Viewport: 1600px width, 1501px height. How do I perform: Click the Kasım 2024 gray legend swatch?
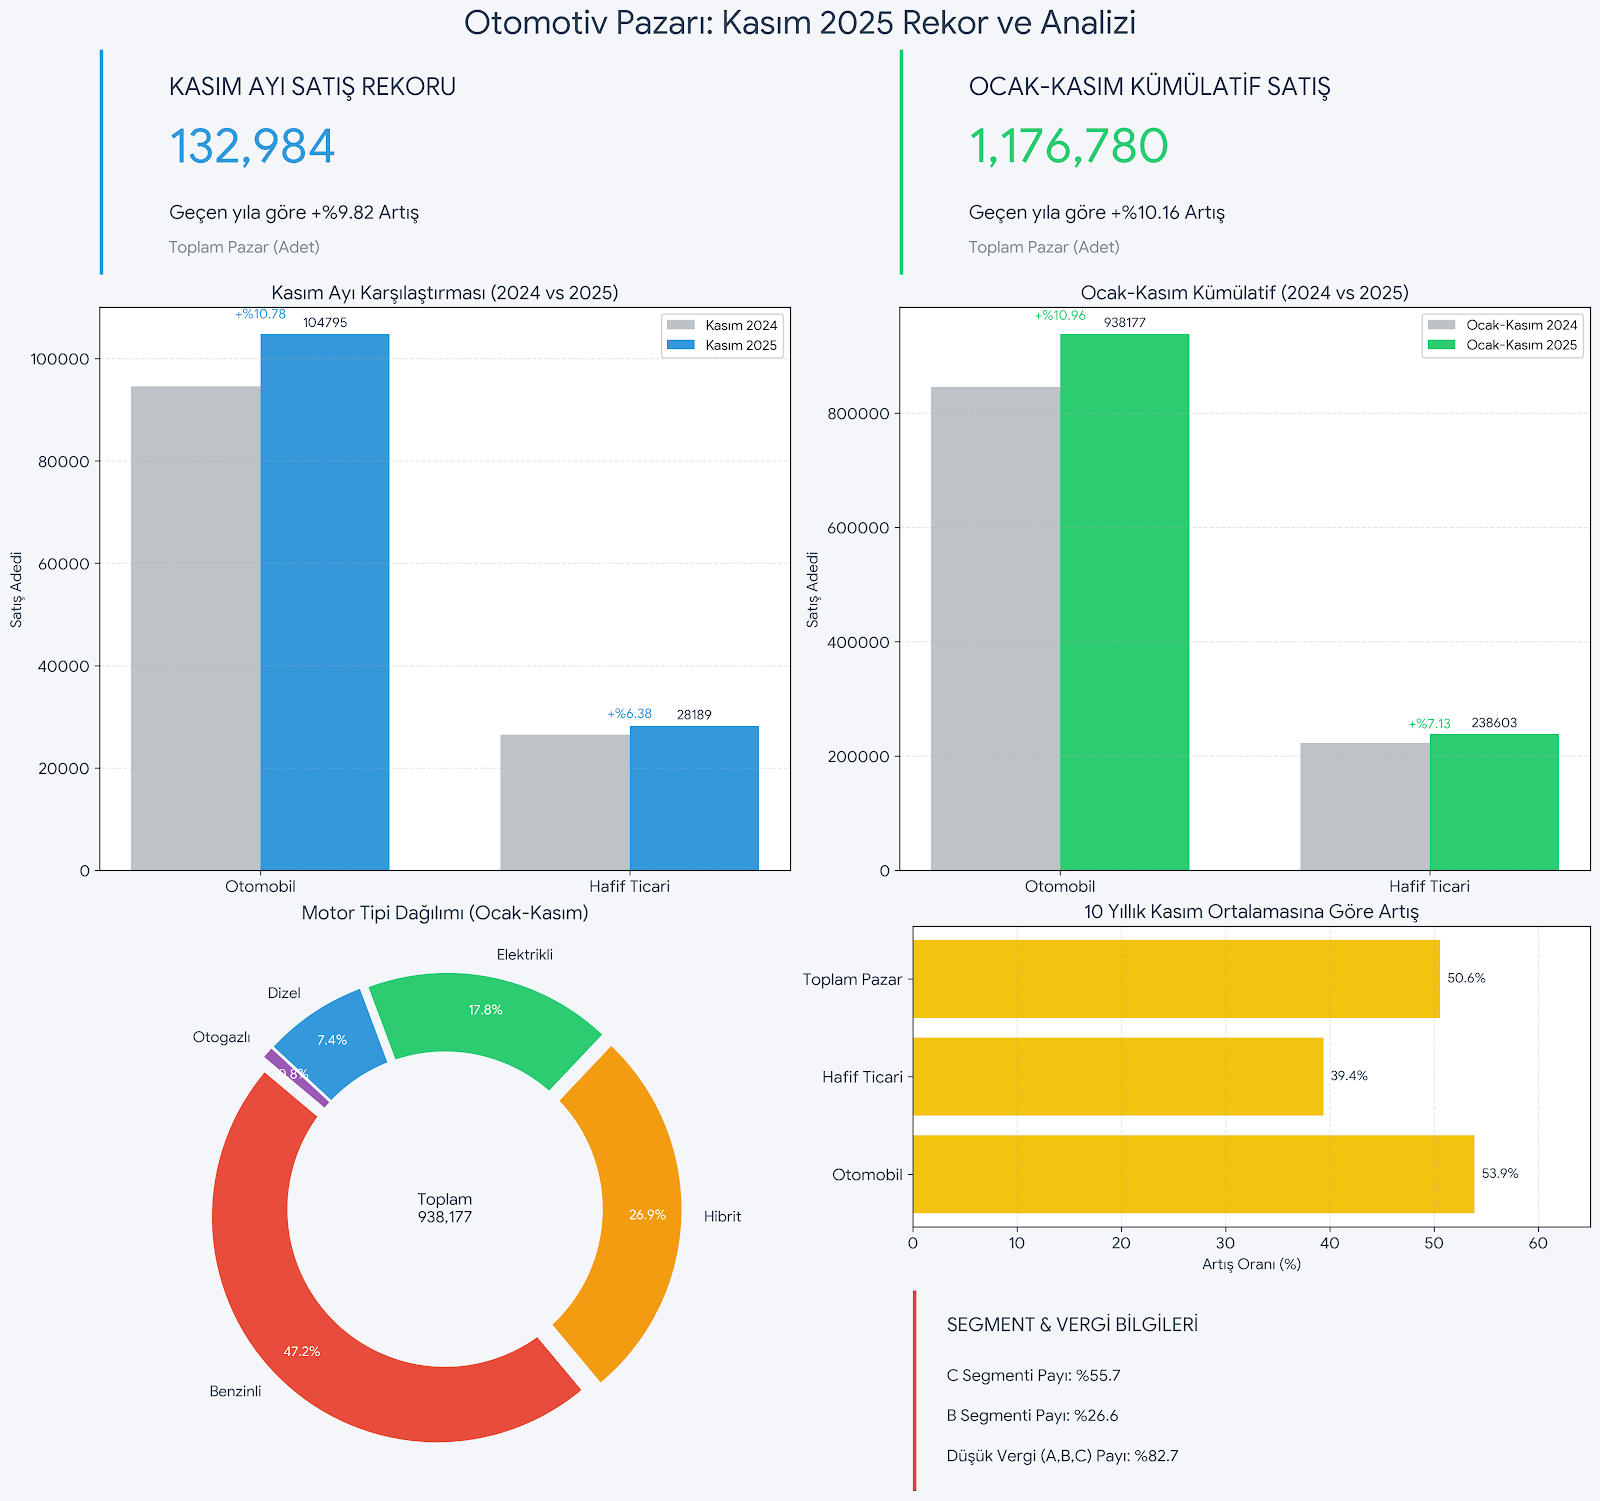point(681,325)
